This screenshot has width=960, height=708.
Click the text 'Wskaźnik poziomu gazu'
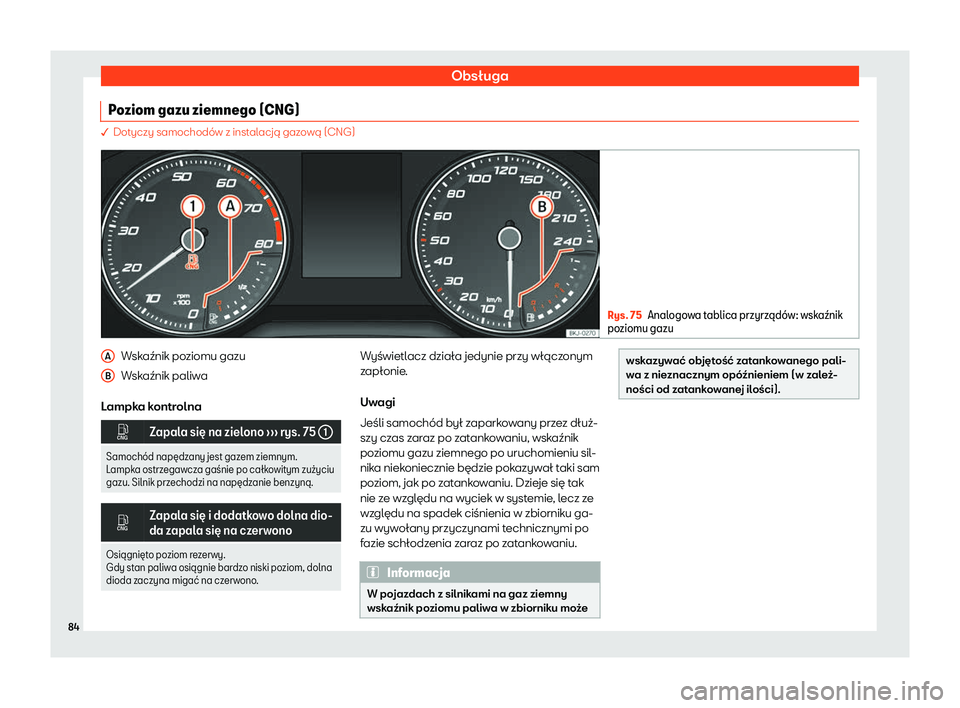coord(183,356)
